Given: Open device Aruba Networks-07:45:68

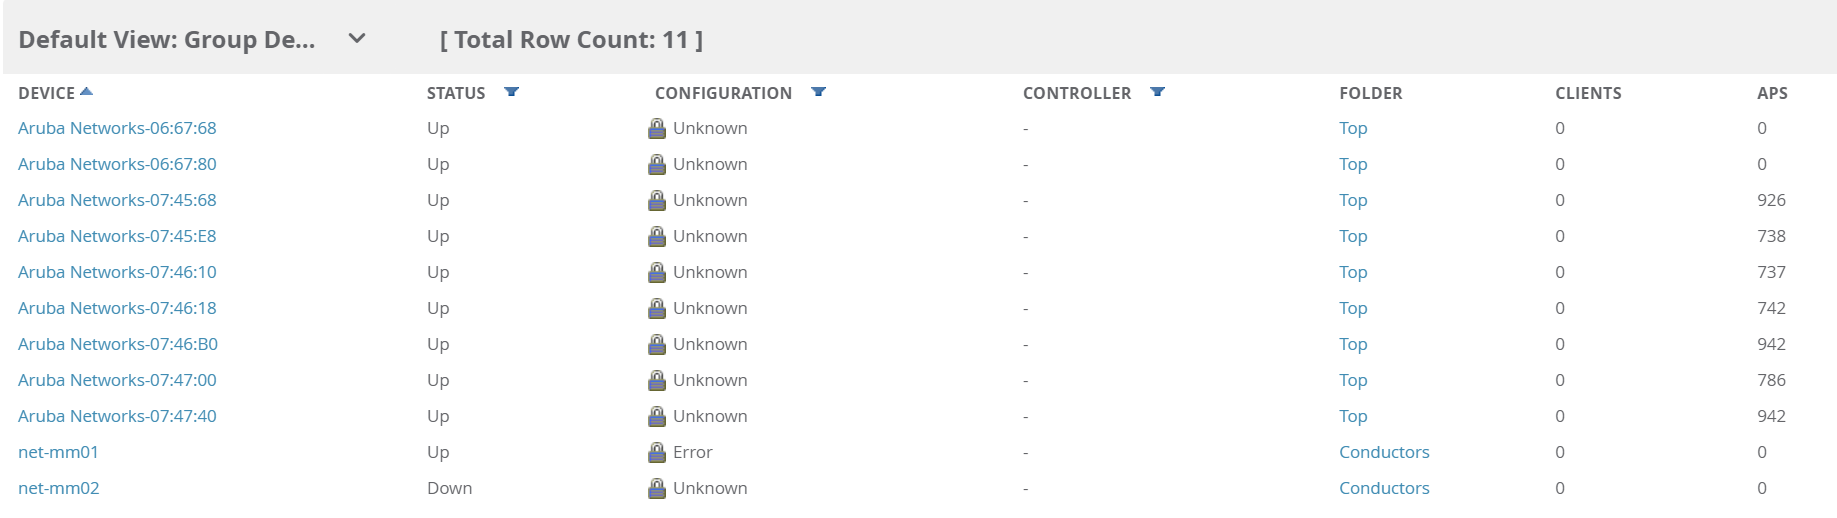Looking at the screenshot, I should point(117,200).
